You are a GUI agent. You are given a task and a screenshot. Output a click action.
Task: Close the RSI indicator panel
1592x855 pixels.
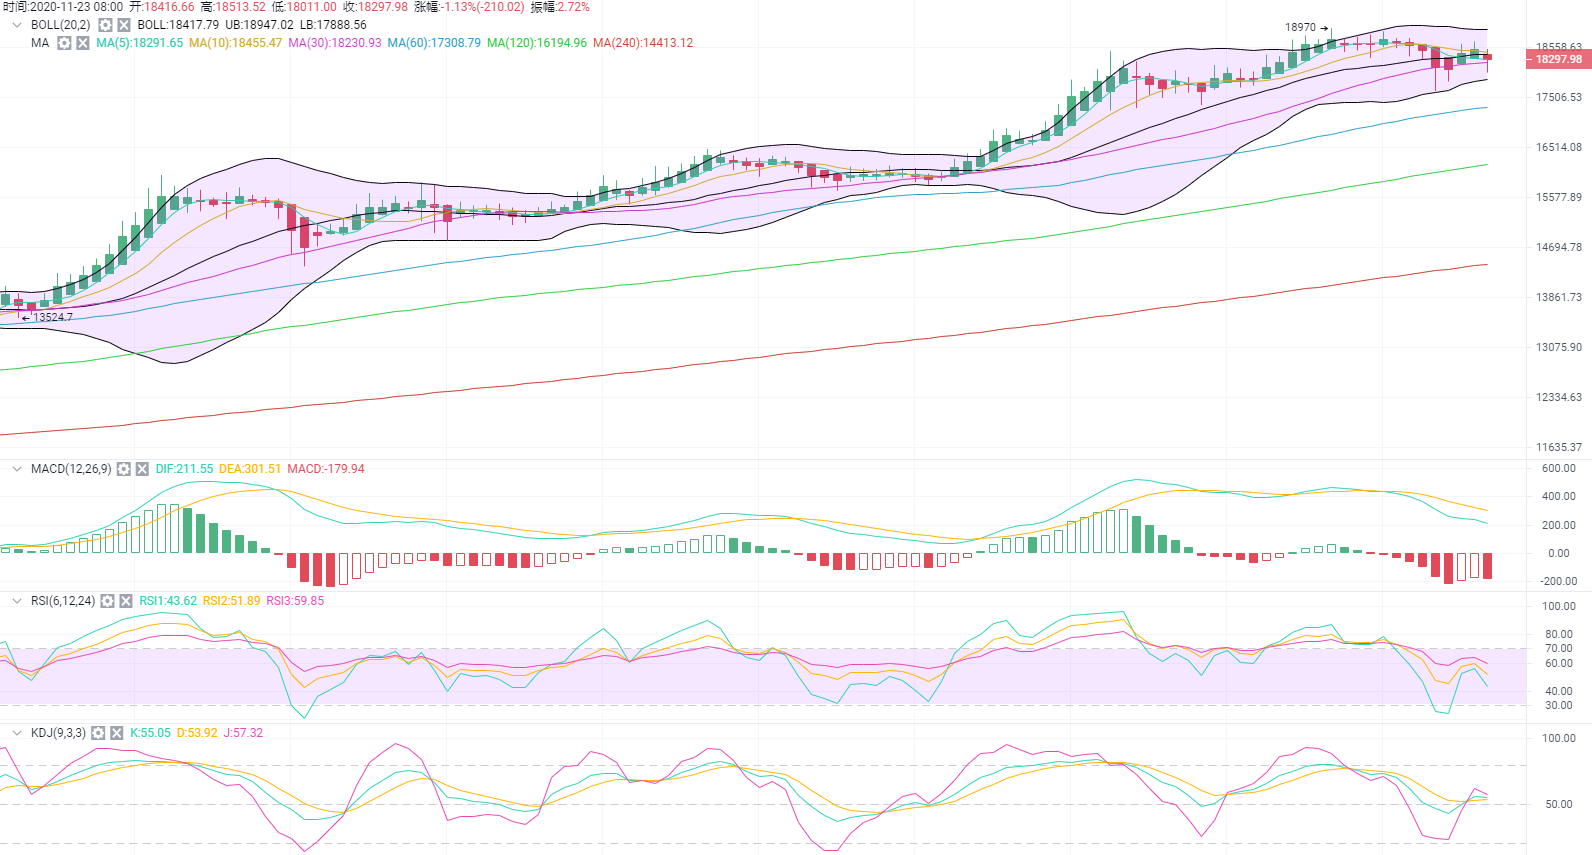coord(126,601)
